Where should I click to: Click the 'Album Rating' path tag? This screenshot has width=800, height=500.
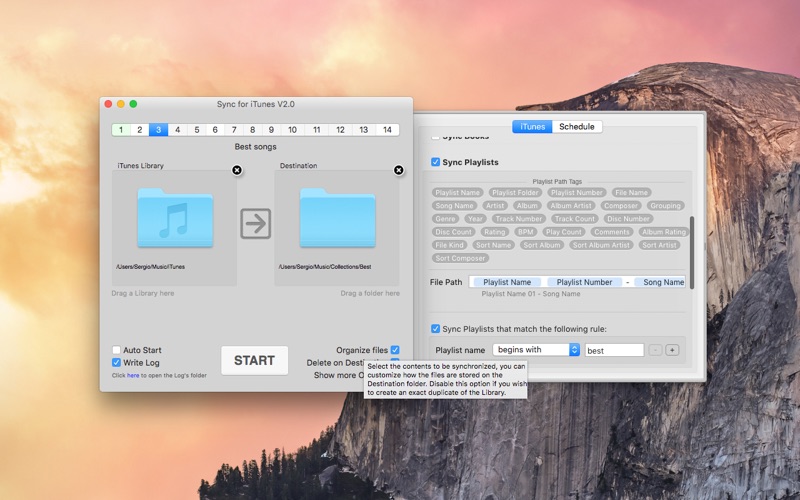click(x=663, y=232)
